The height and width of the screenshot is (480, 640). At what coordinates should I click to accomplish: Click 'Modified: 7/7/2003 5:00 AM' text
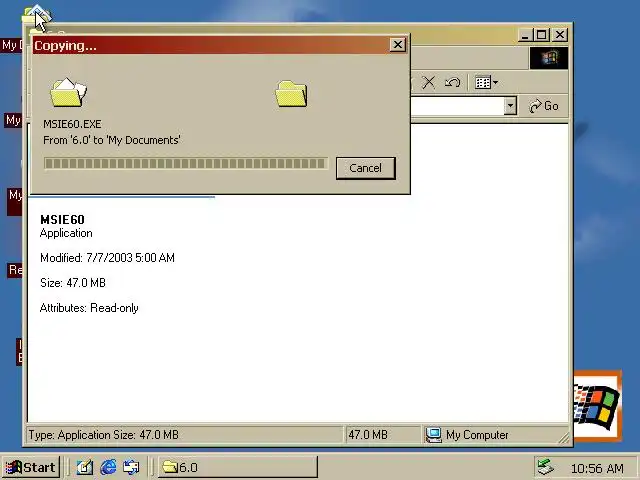107,258
